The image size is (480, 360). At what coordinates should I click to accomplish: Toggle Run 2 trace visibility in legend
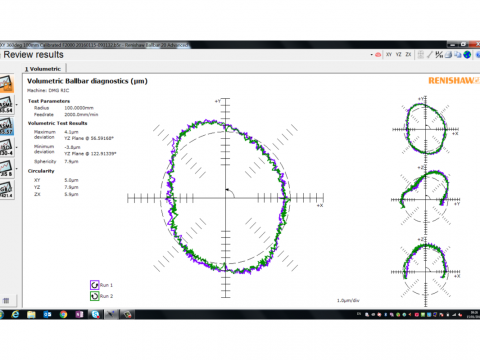[x=95, y=296]
